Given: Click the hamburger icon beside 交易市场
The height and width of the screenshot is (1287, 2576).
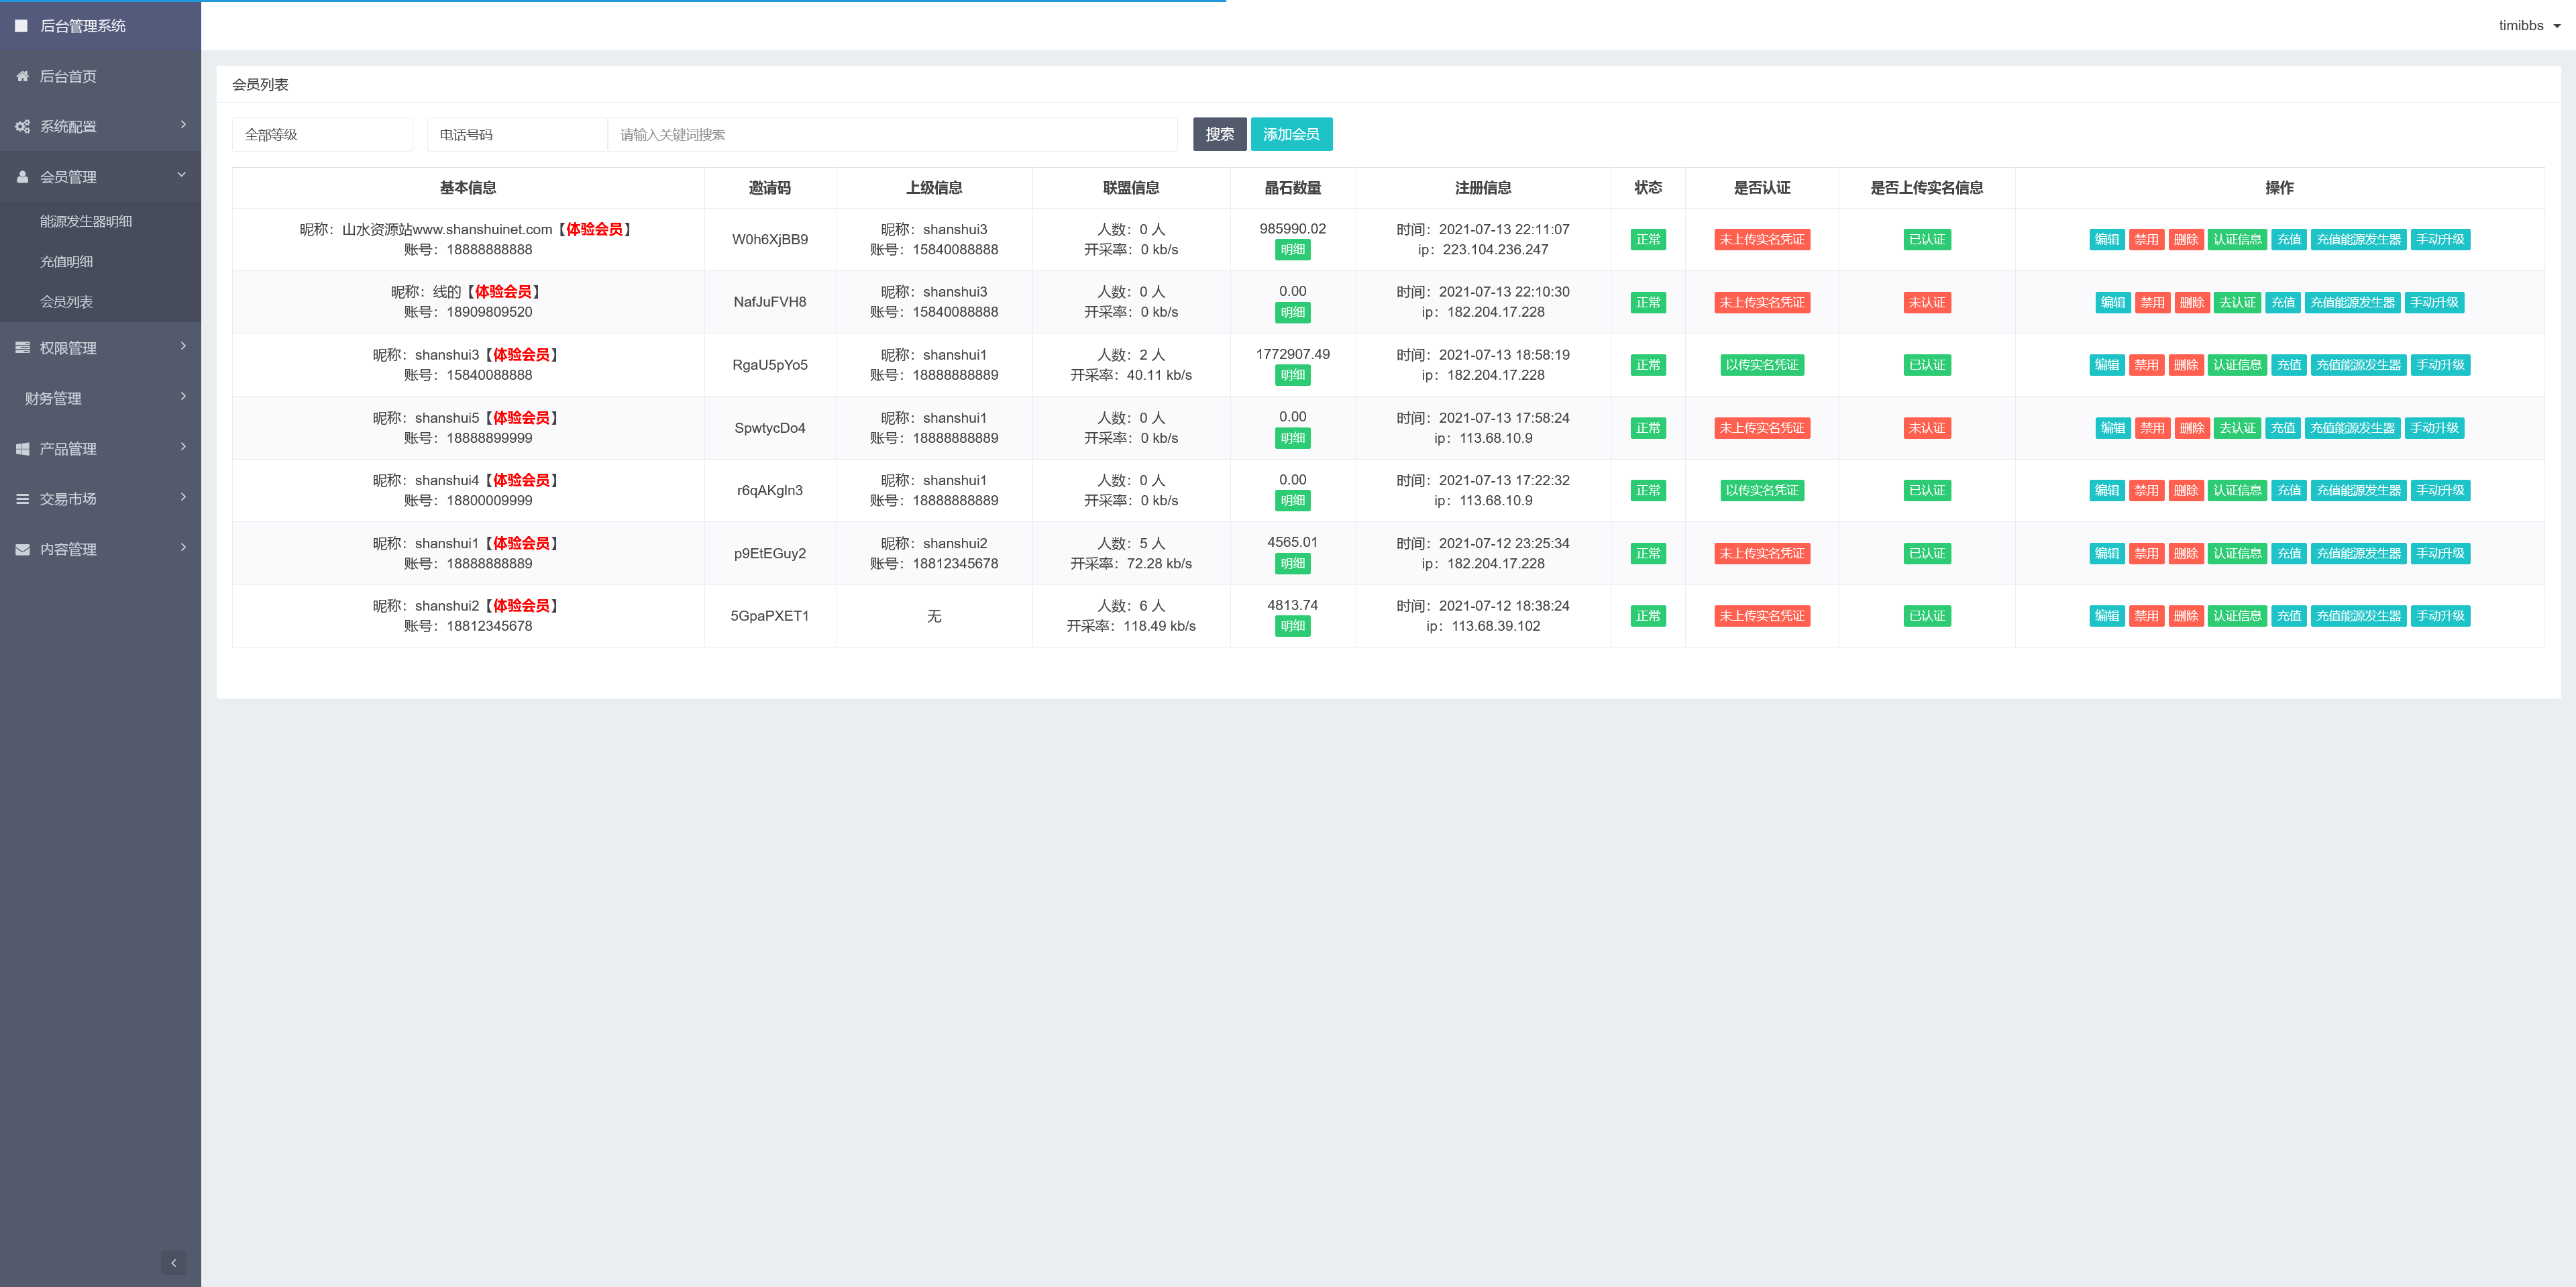Looking at the screenshot, I should (22, 499).
